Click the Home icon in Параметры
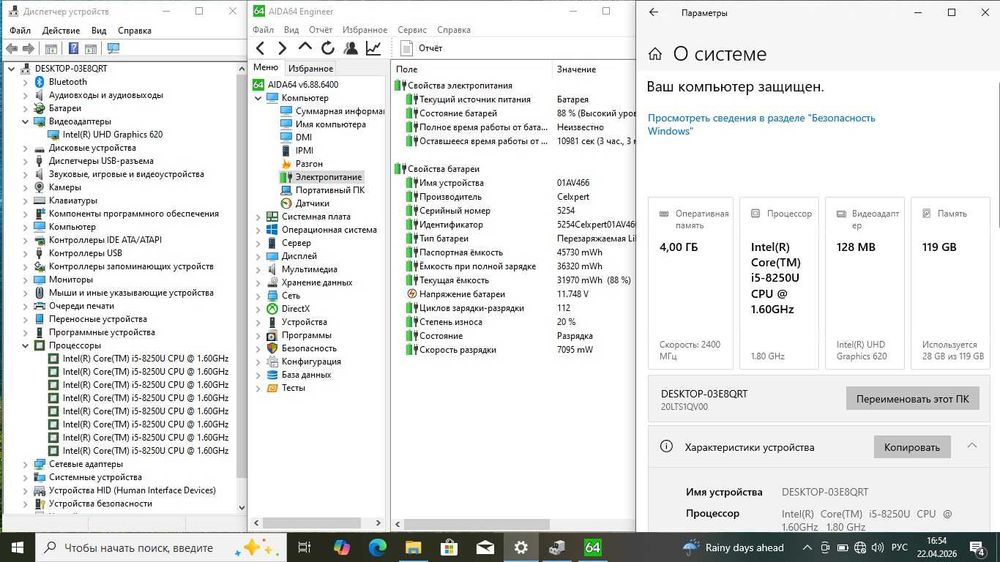The height and width of the screenshot is (562, 1000). point(655,54)
